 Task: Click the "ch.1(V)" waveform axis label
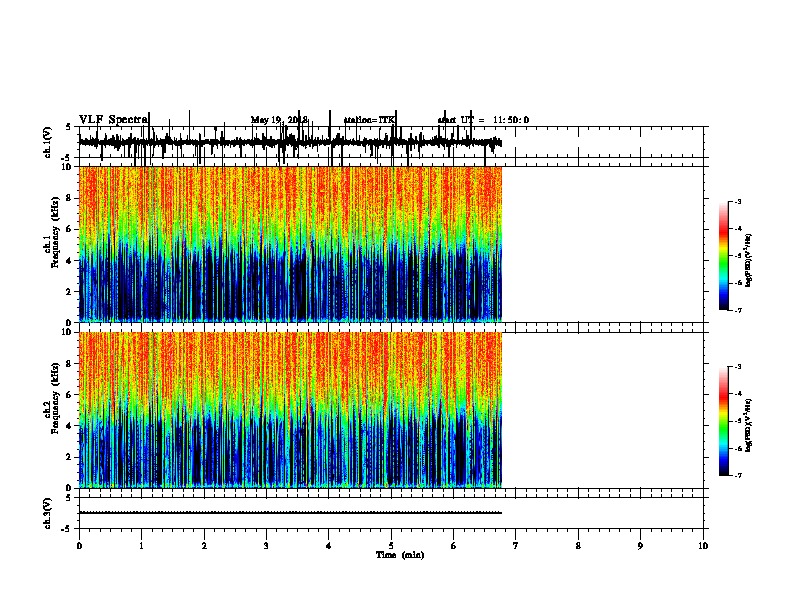click(47, 142)
